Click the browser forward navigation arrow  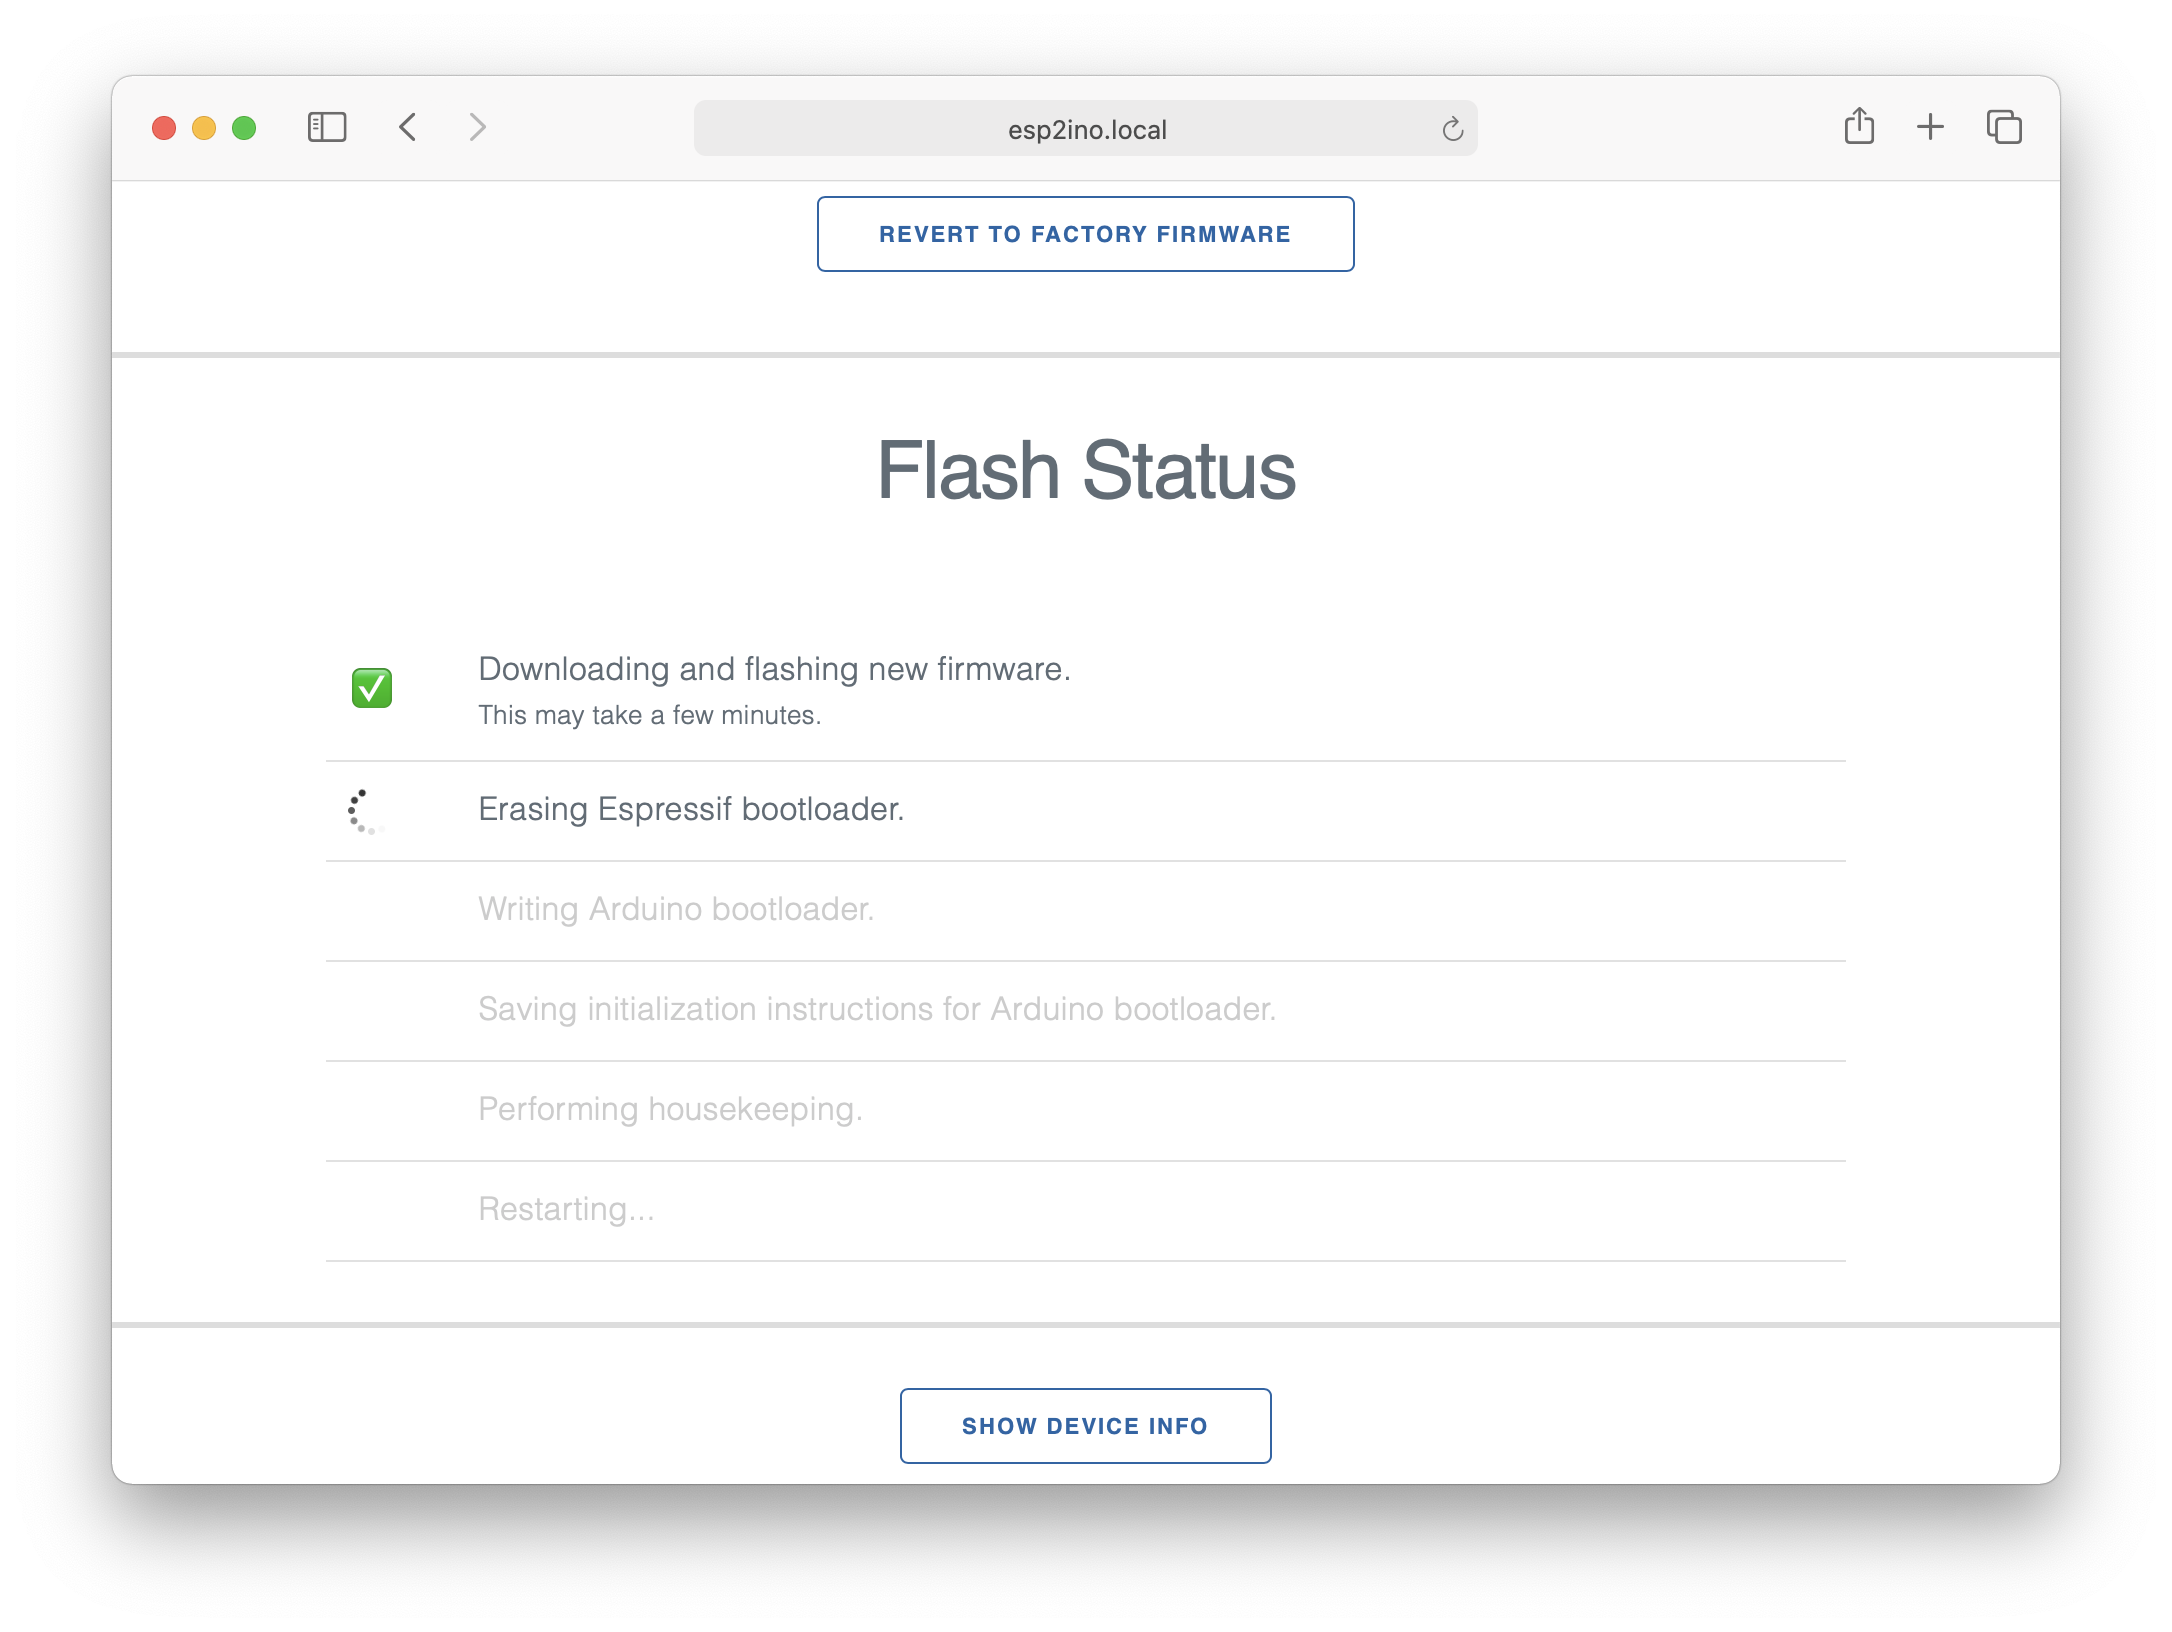coord(480,127)
